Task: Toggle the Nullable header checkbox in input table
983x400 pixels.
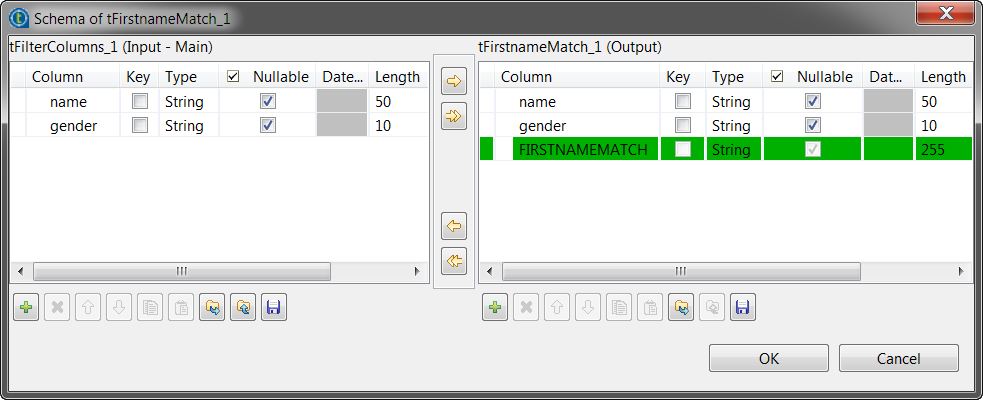Action: coord(233,76)
